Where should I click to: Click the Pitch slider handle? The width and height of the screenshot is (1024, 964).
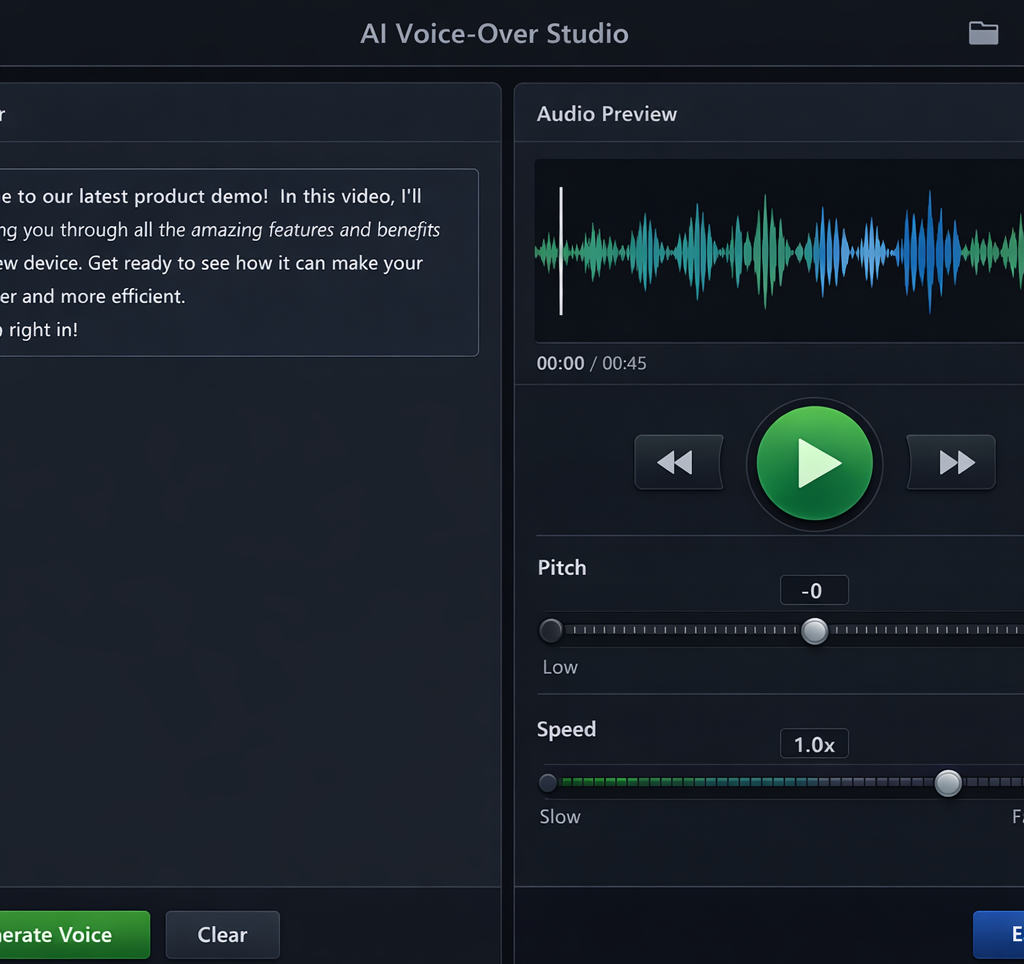tap(814, 630)
